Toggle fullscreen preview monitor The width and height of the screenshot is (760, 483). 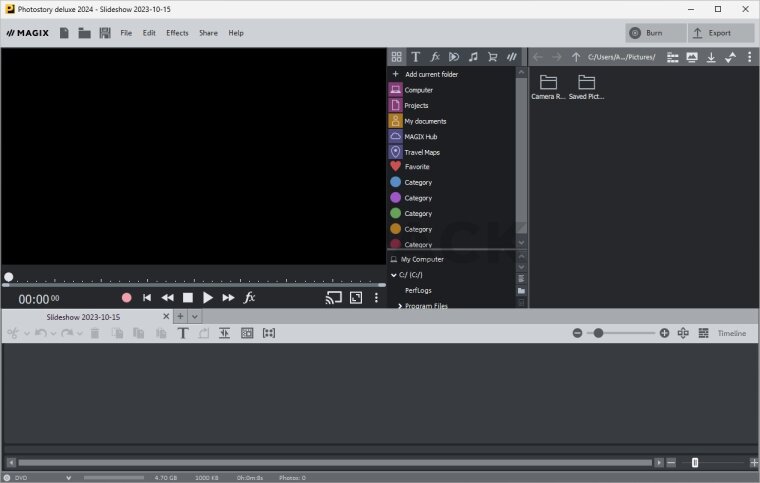(x=356, y=297)
